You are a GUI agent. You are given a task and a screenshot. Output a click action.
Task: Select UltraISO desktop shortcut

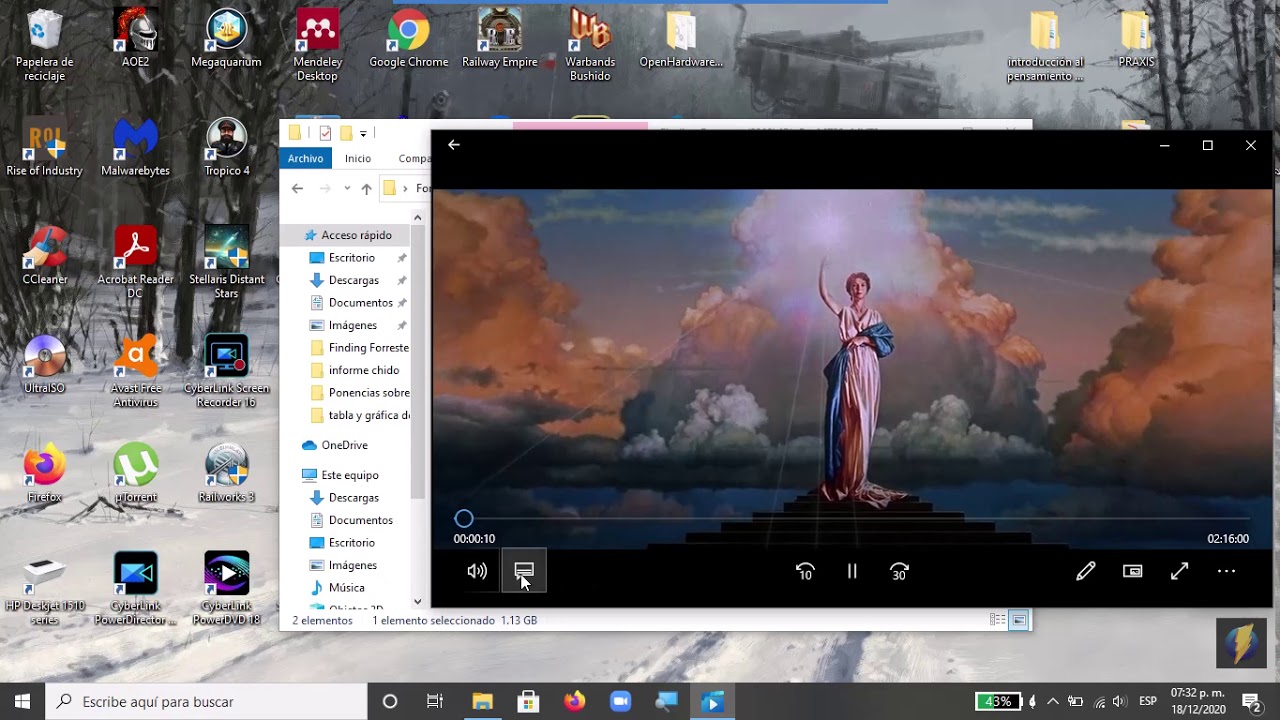tap(45, 365)
